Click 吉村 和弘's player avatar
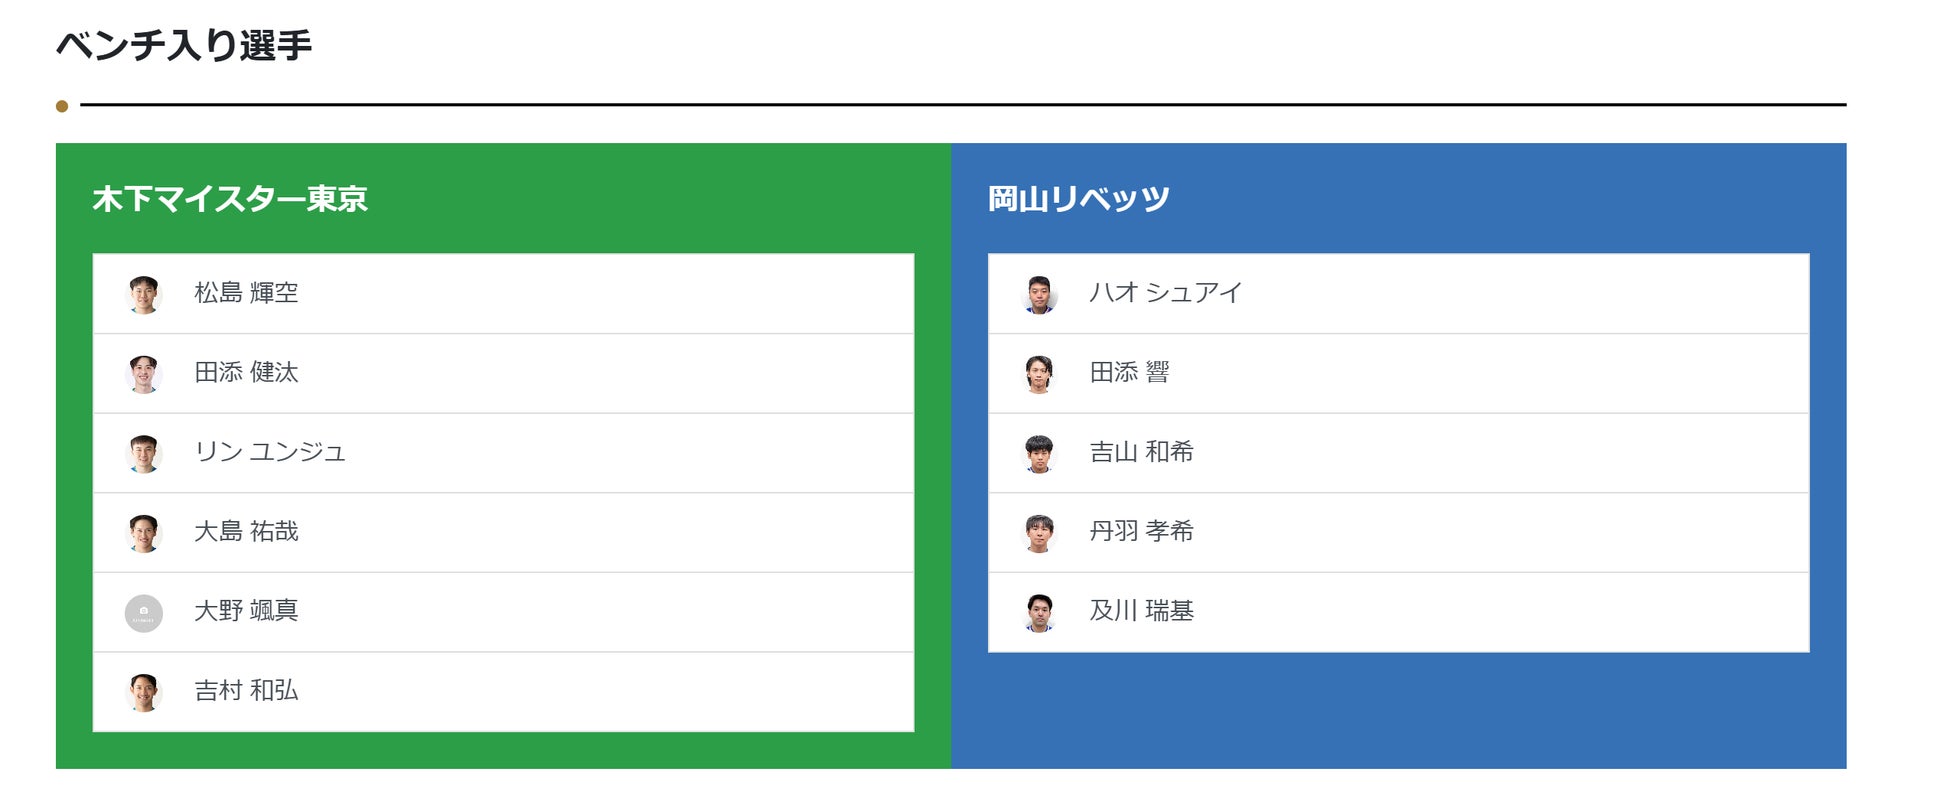This screenshot has height=798, width=1950. [x=144, y=692]
